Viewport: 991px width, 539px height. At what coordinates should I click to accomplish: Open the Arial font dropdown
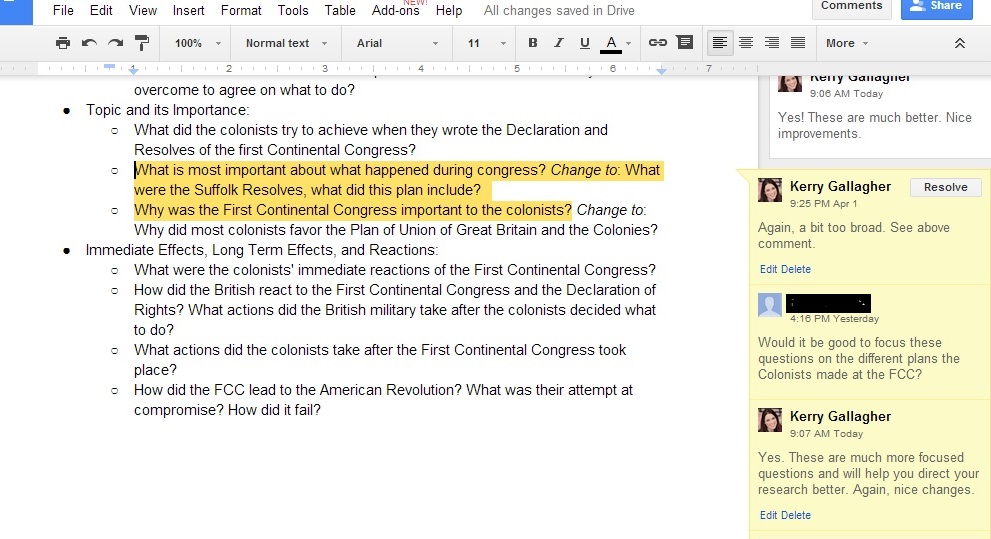click(x=397, y=43)
